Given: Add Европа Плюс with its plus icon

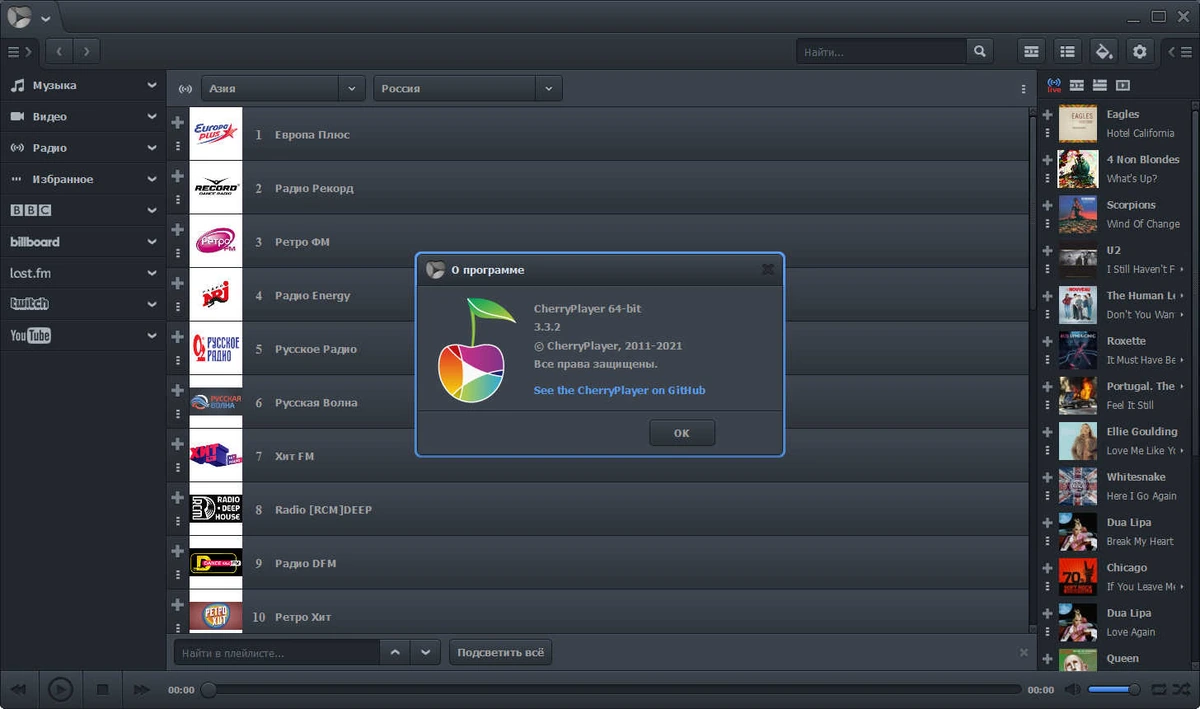Looking at the screenshot, I should (178, 122).
